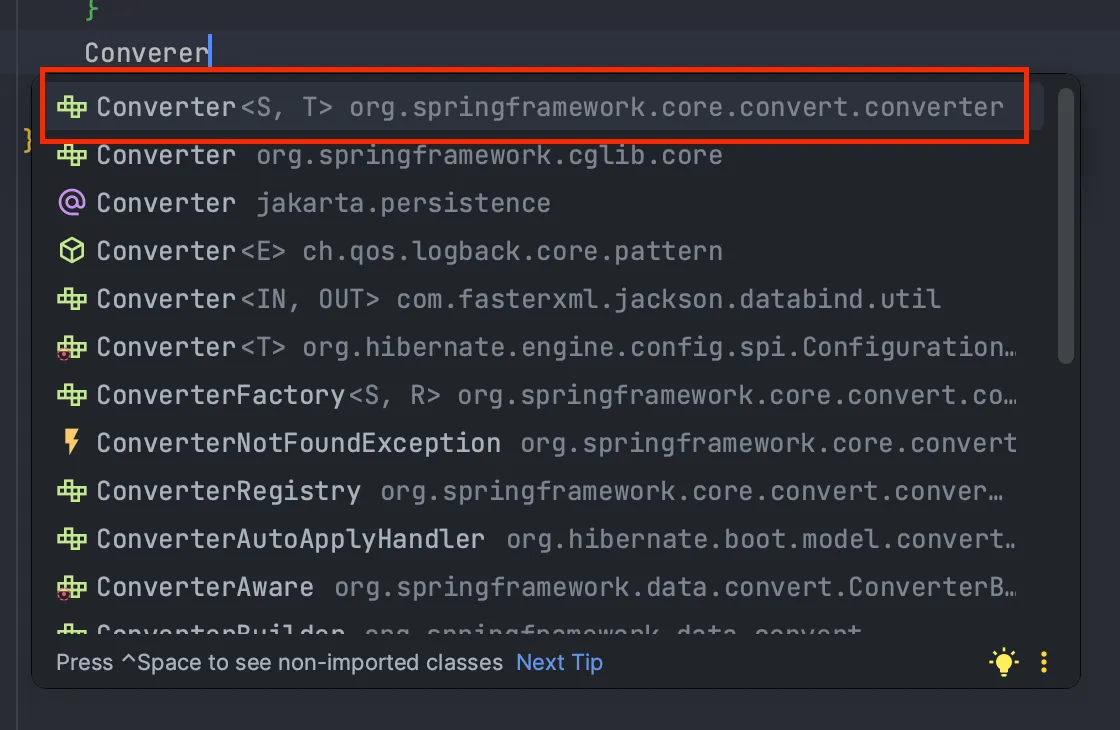1120x730 pixels.
Task: Place cursor in the typed text Converer
Action: coord(147,52)
